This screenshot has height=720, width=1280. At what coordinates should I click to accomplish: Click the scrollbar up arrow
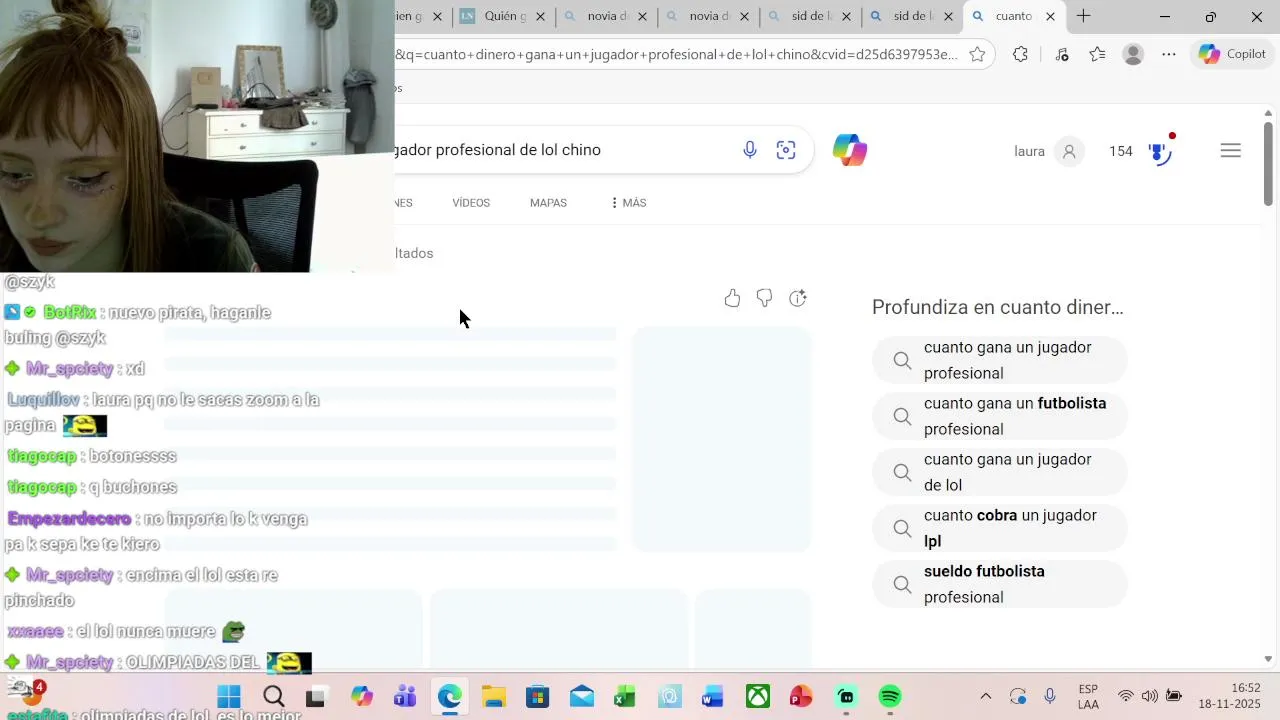click(1269, 112)
